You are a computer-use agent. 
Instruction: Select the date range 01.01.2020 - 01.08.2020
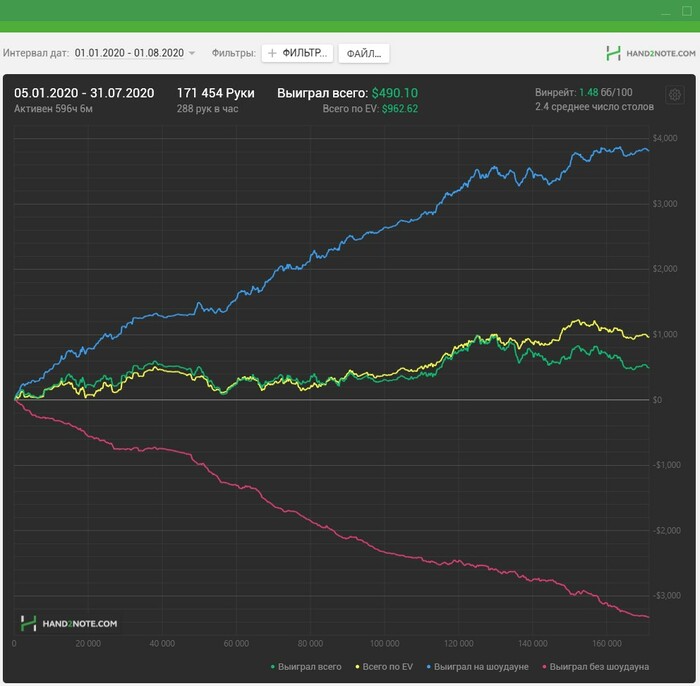129,53
